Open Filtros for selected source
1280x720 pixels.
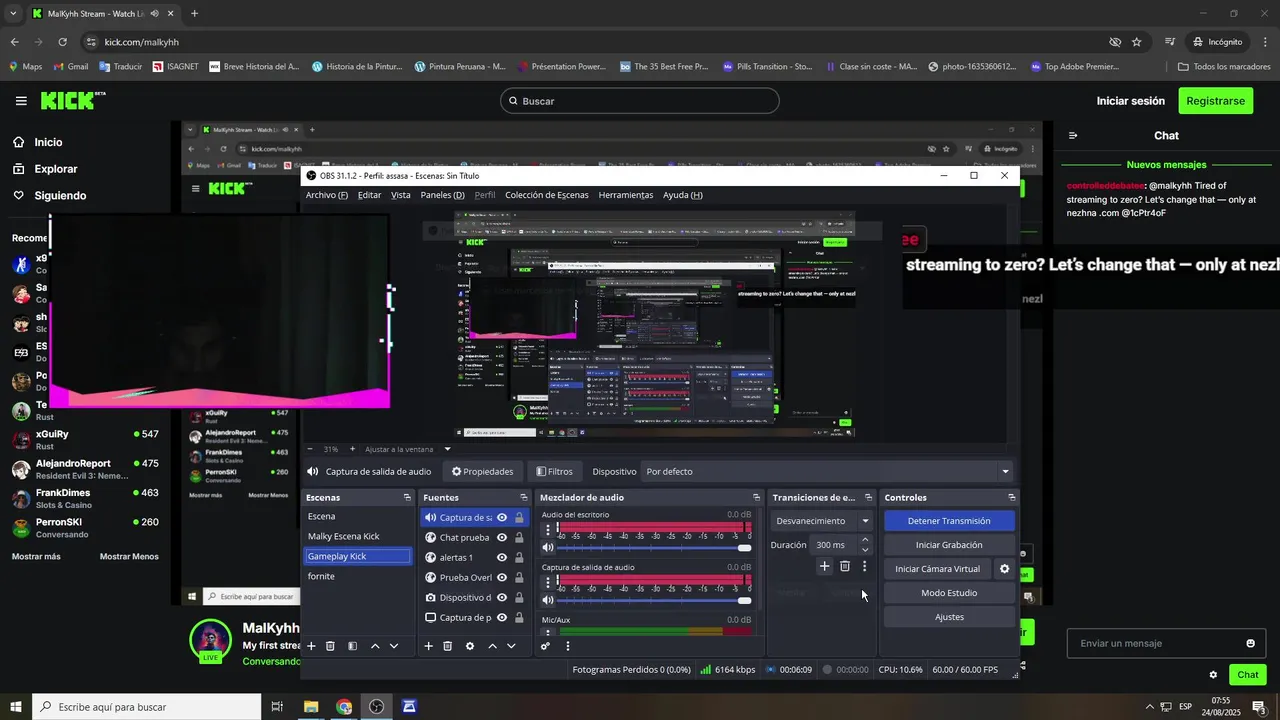554,471
